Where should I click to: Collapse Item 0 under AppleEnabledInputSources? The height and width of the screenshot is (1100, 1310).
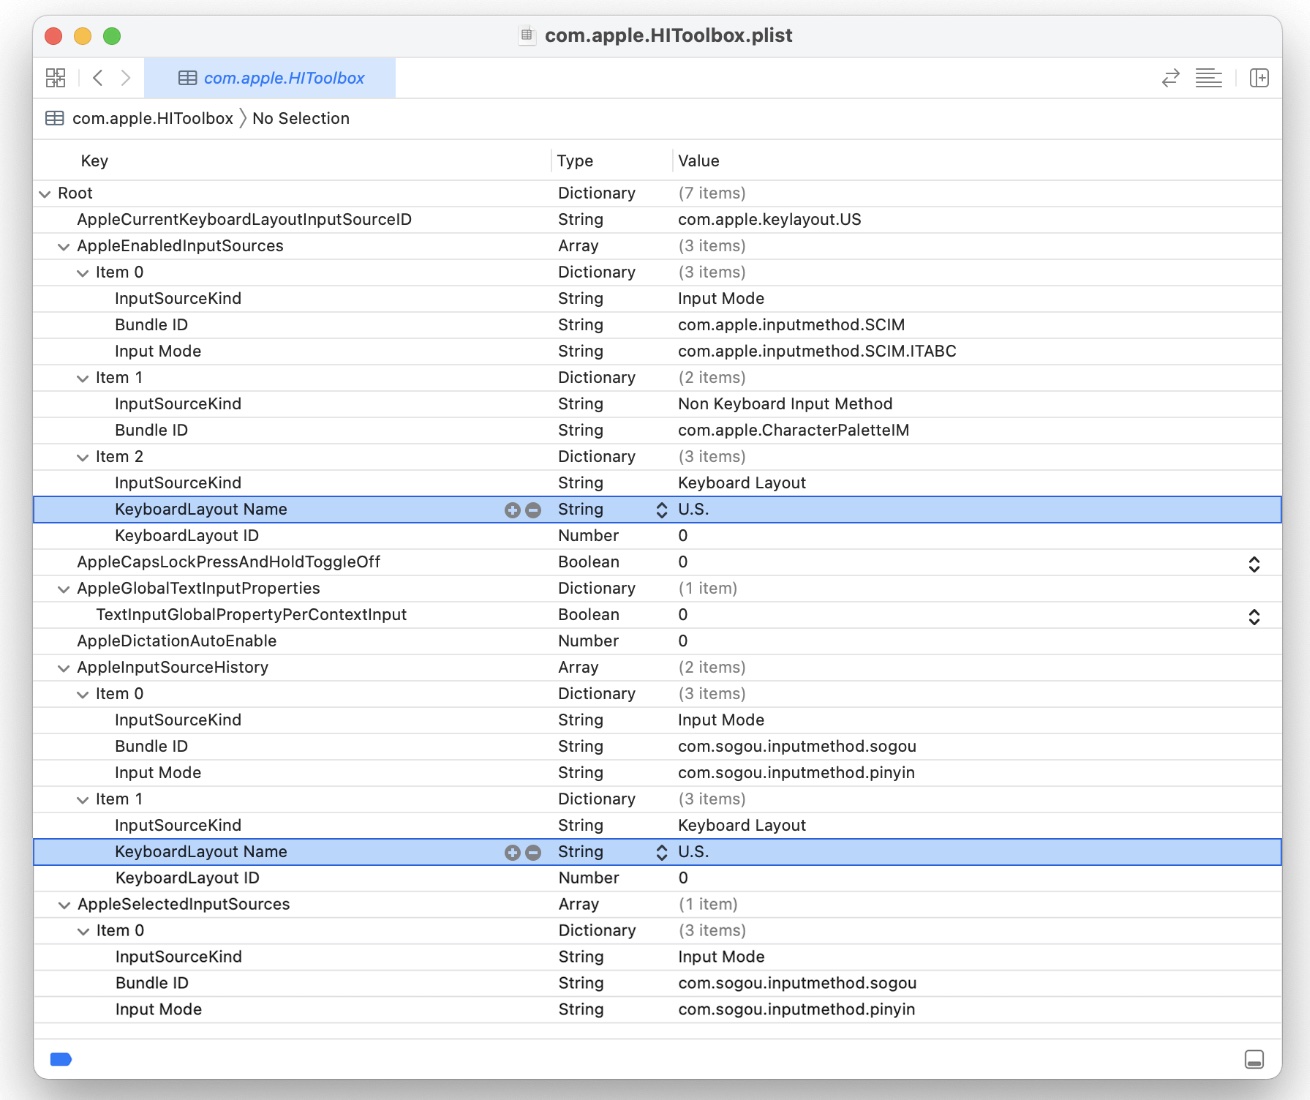click(x=83, y=273)
